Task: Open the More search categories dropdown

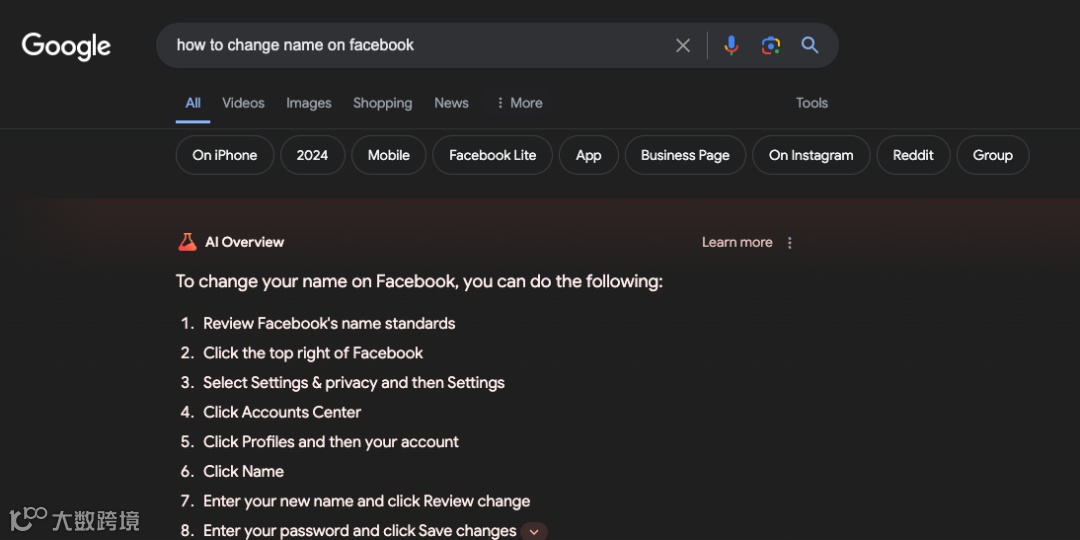Action: [519, 103]
